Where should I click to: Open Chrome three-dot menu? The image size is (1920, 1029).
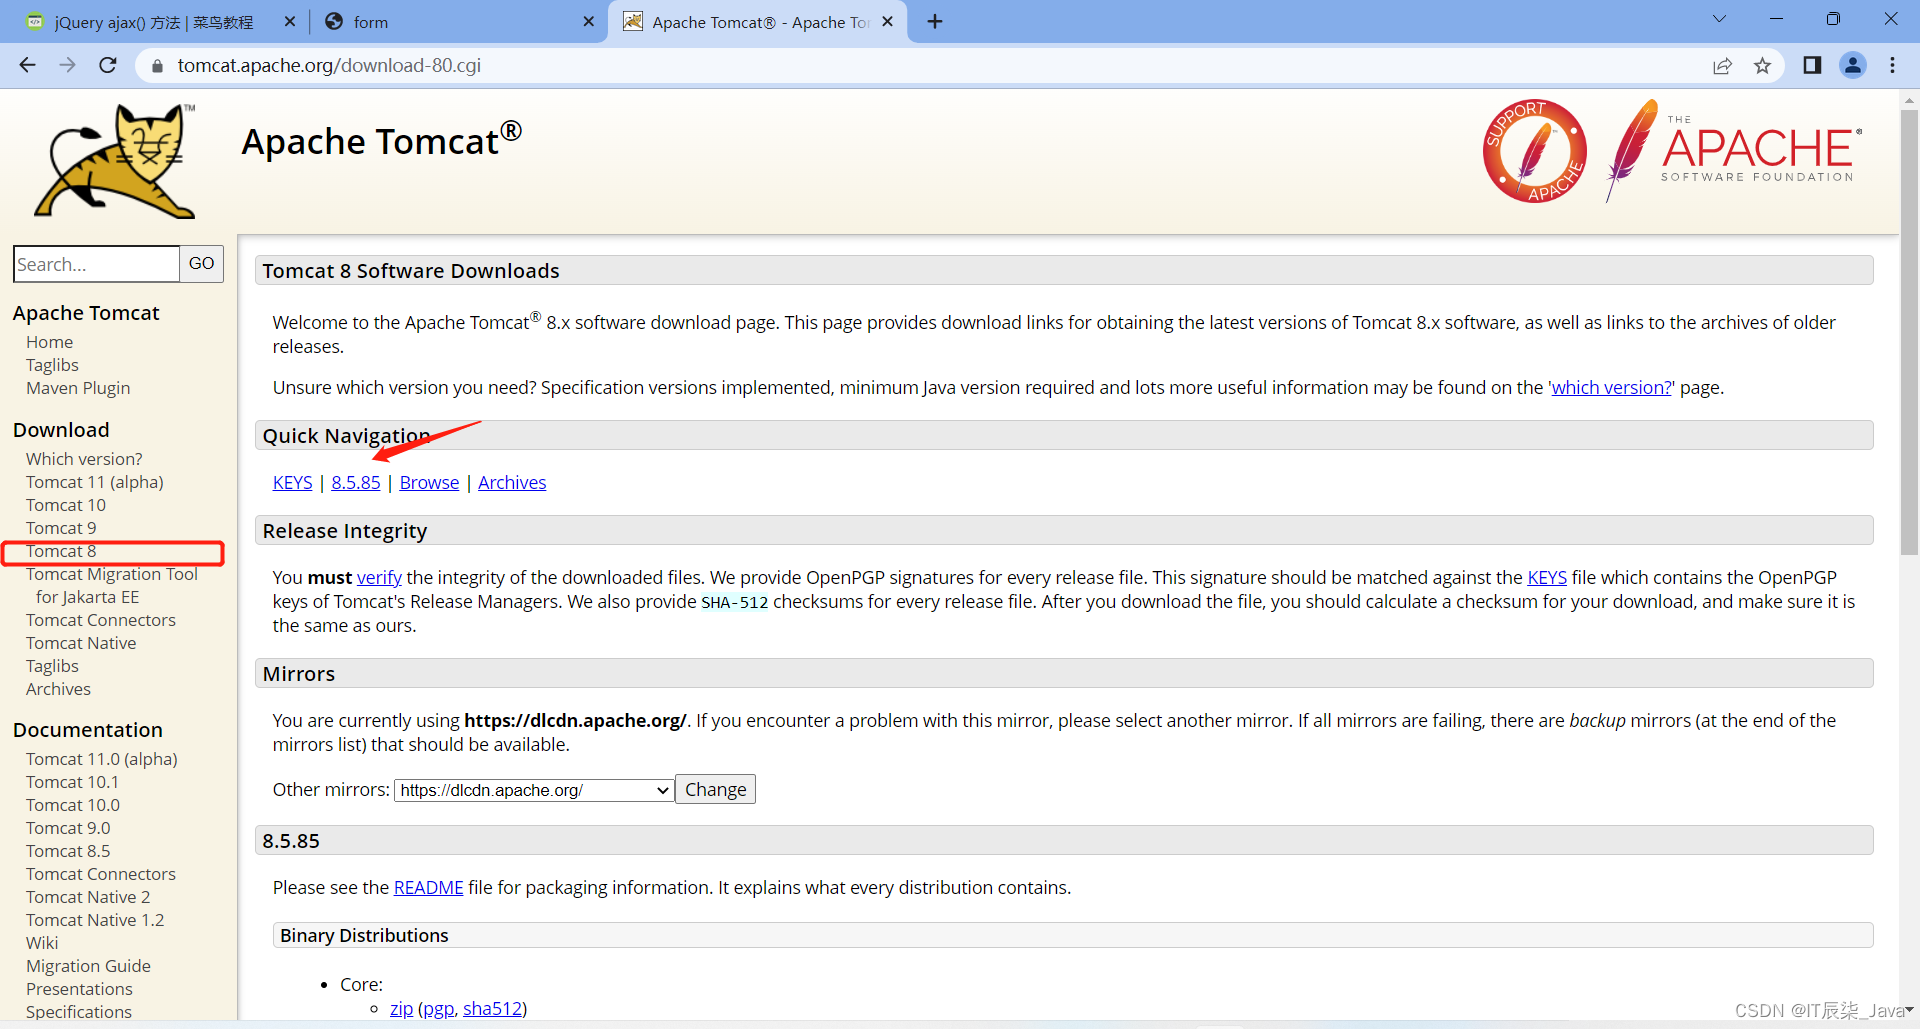tap(1892, 65)
